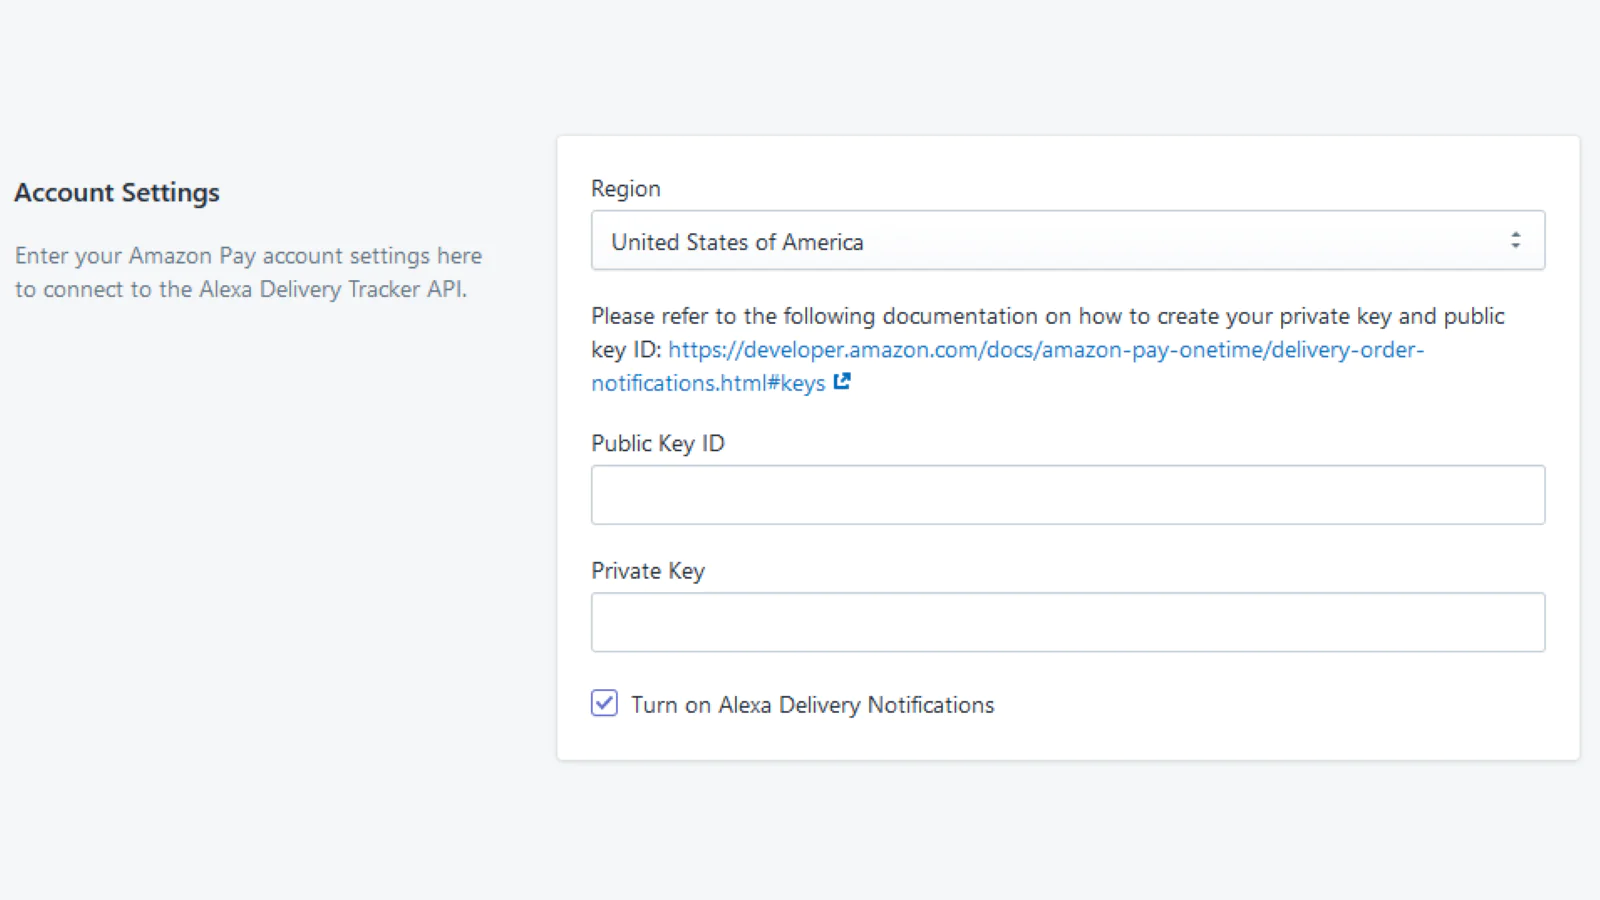1600x900 pixels.
Task: Focus the Private Key input field
Action: [x=1067, y=622]
